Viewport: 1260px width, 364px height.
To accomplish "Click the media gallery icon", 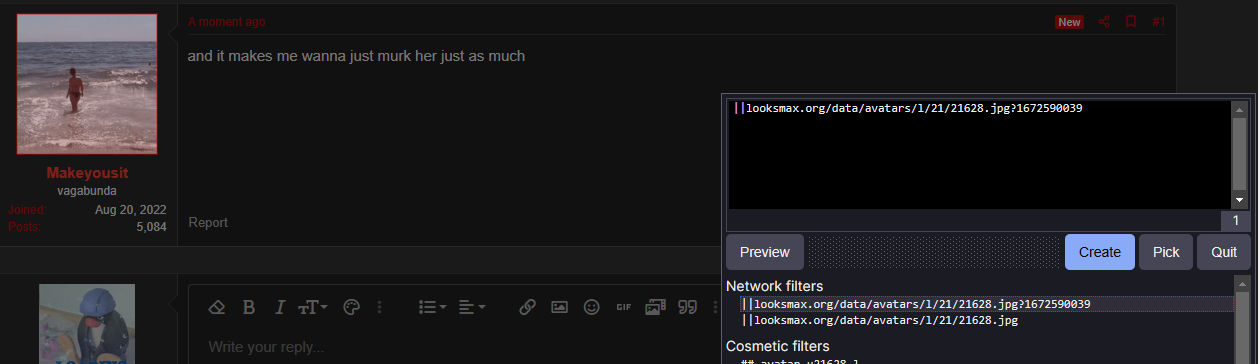I will (x=655, y=307).
